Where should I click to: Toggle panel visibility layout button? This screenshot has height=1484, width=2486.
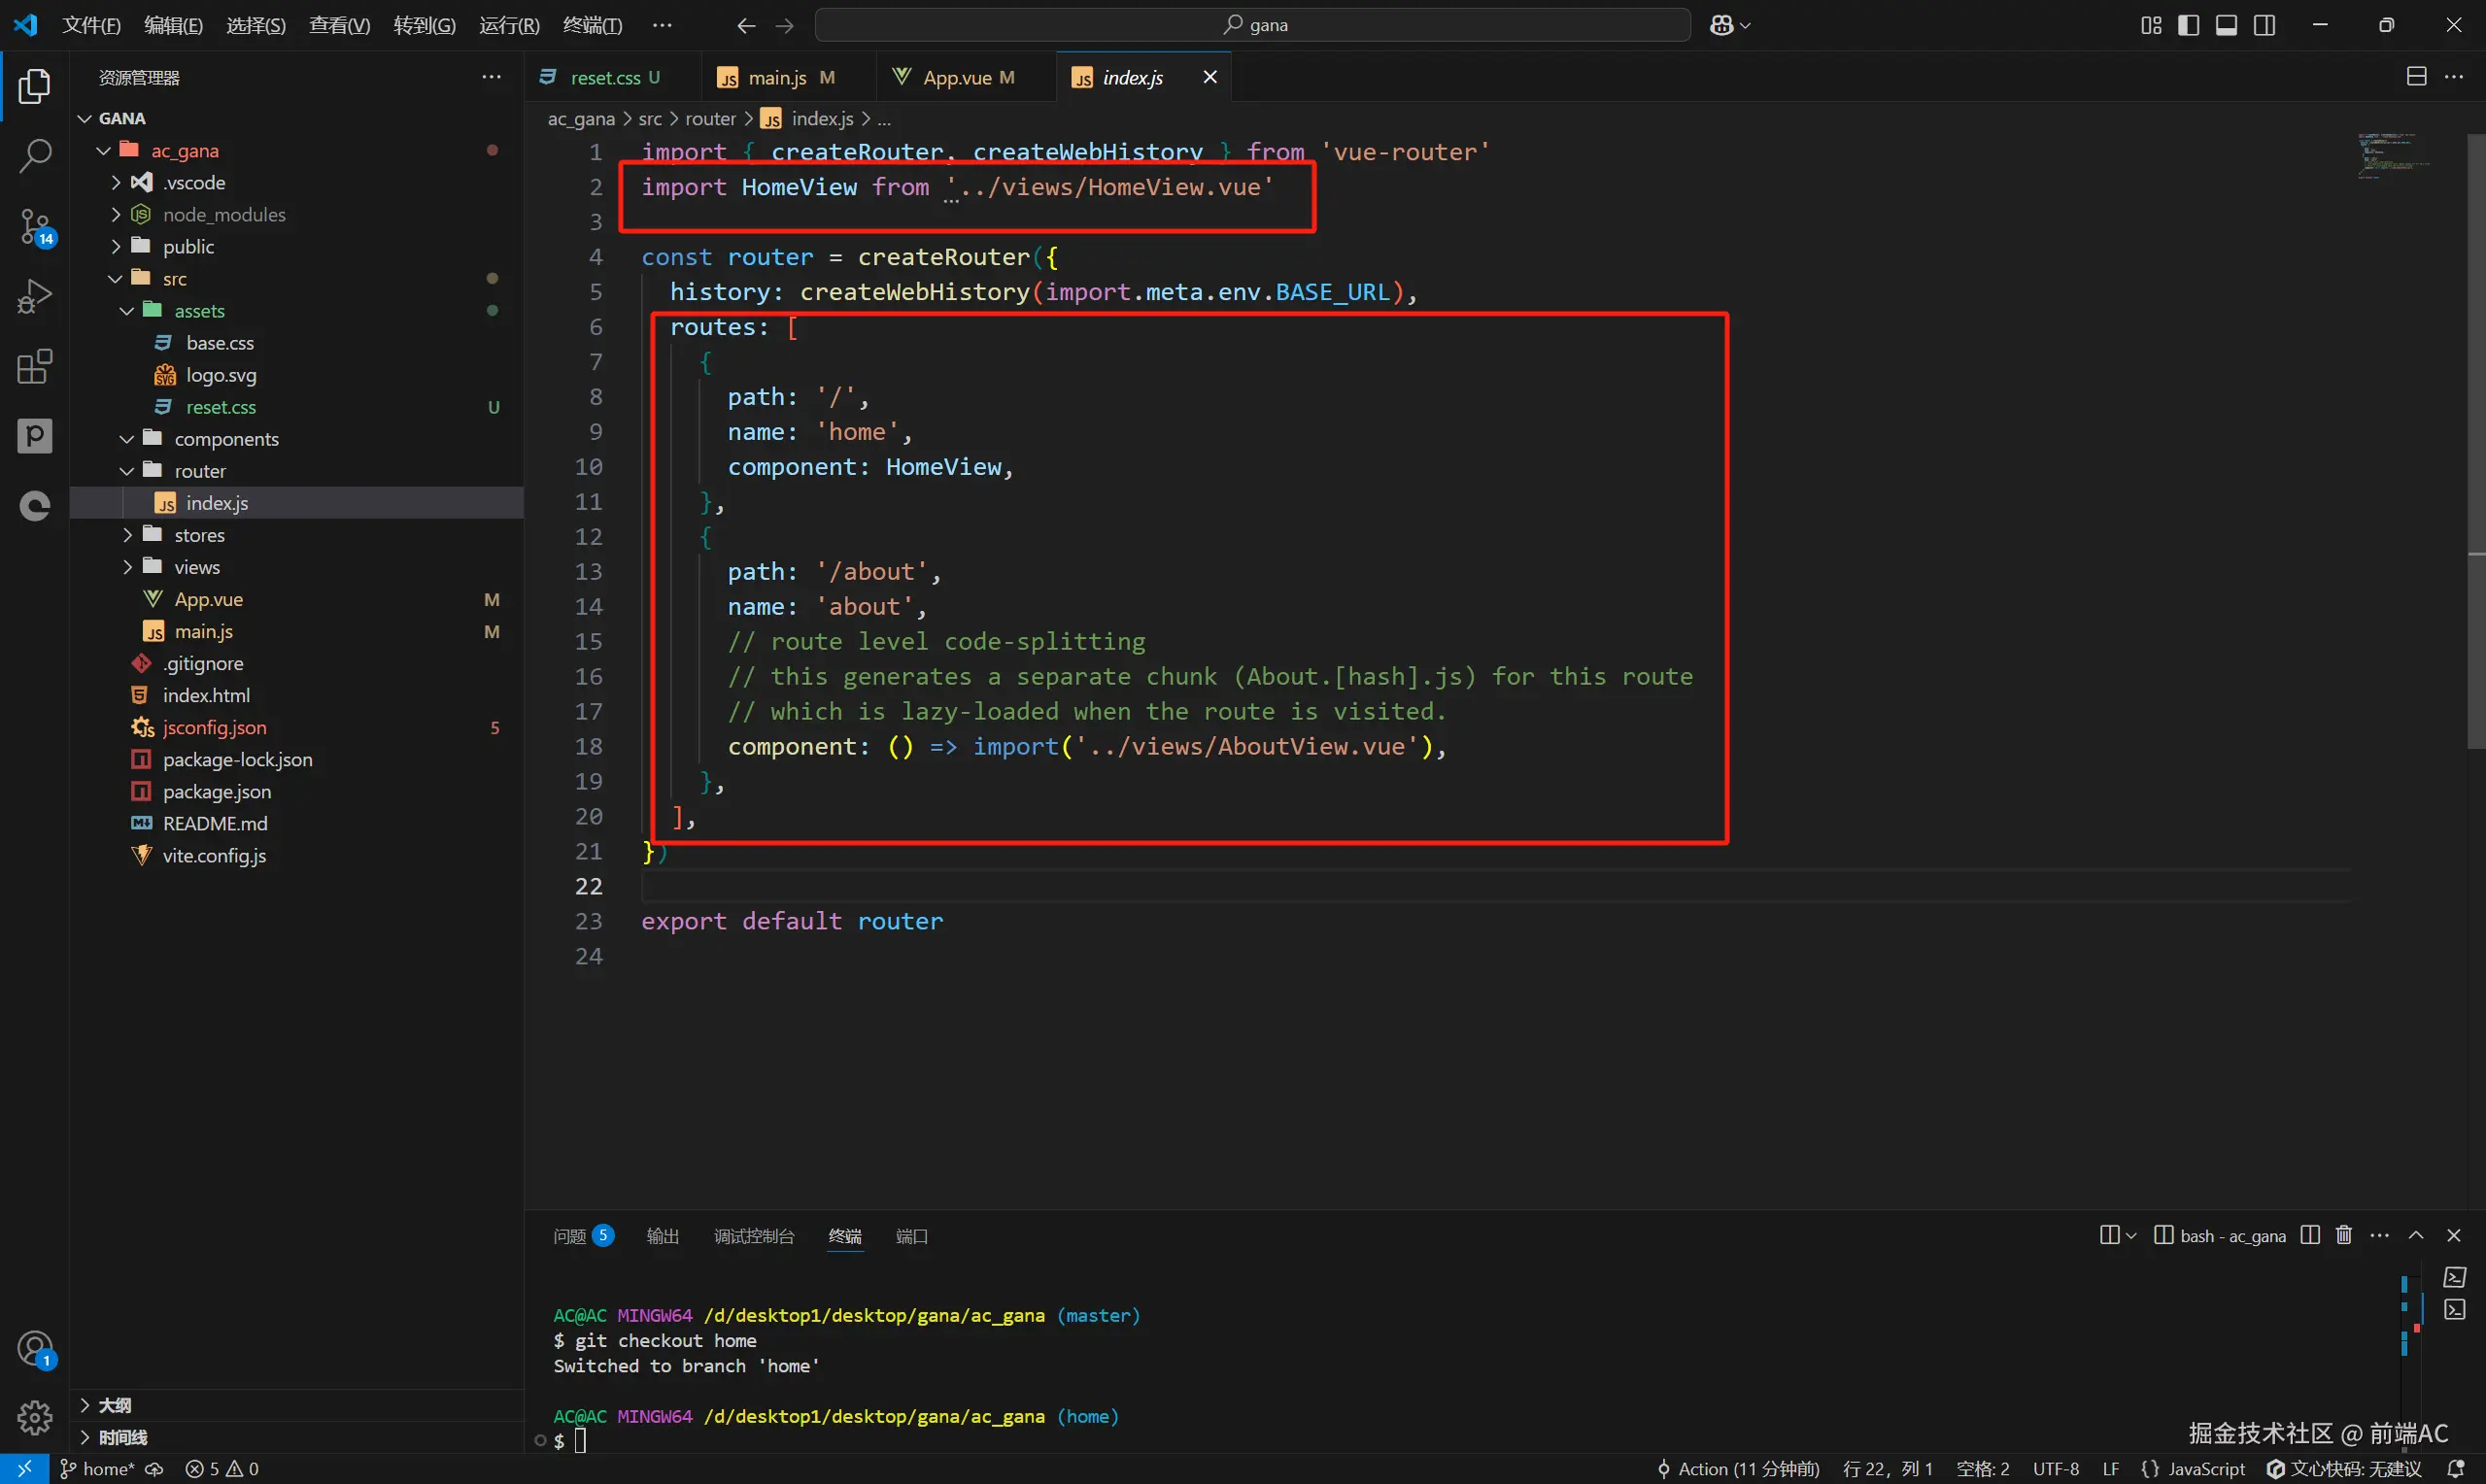(2226, 25)
